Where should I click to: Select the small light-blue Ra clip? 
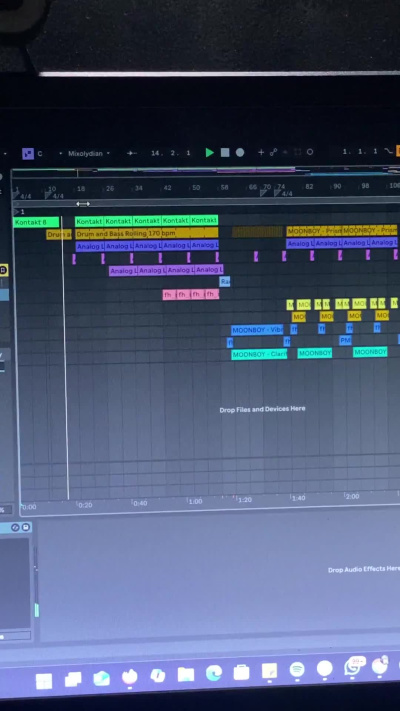(x=225, y=282)
